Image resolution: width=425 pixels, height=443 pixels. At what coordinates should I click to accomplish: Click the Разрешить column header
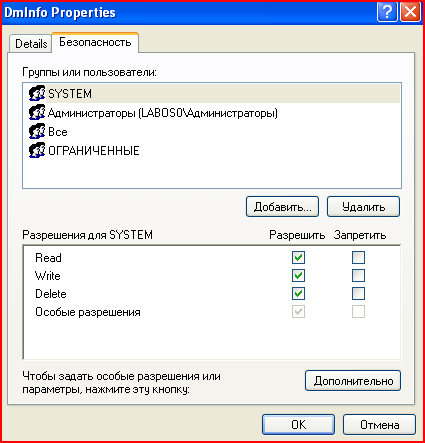[x=297, y=235]
